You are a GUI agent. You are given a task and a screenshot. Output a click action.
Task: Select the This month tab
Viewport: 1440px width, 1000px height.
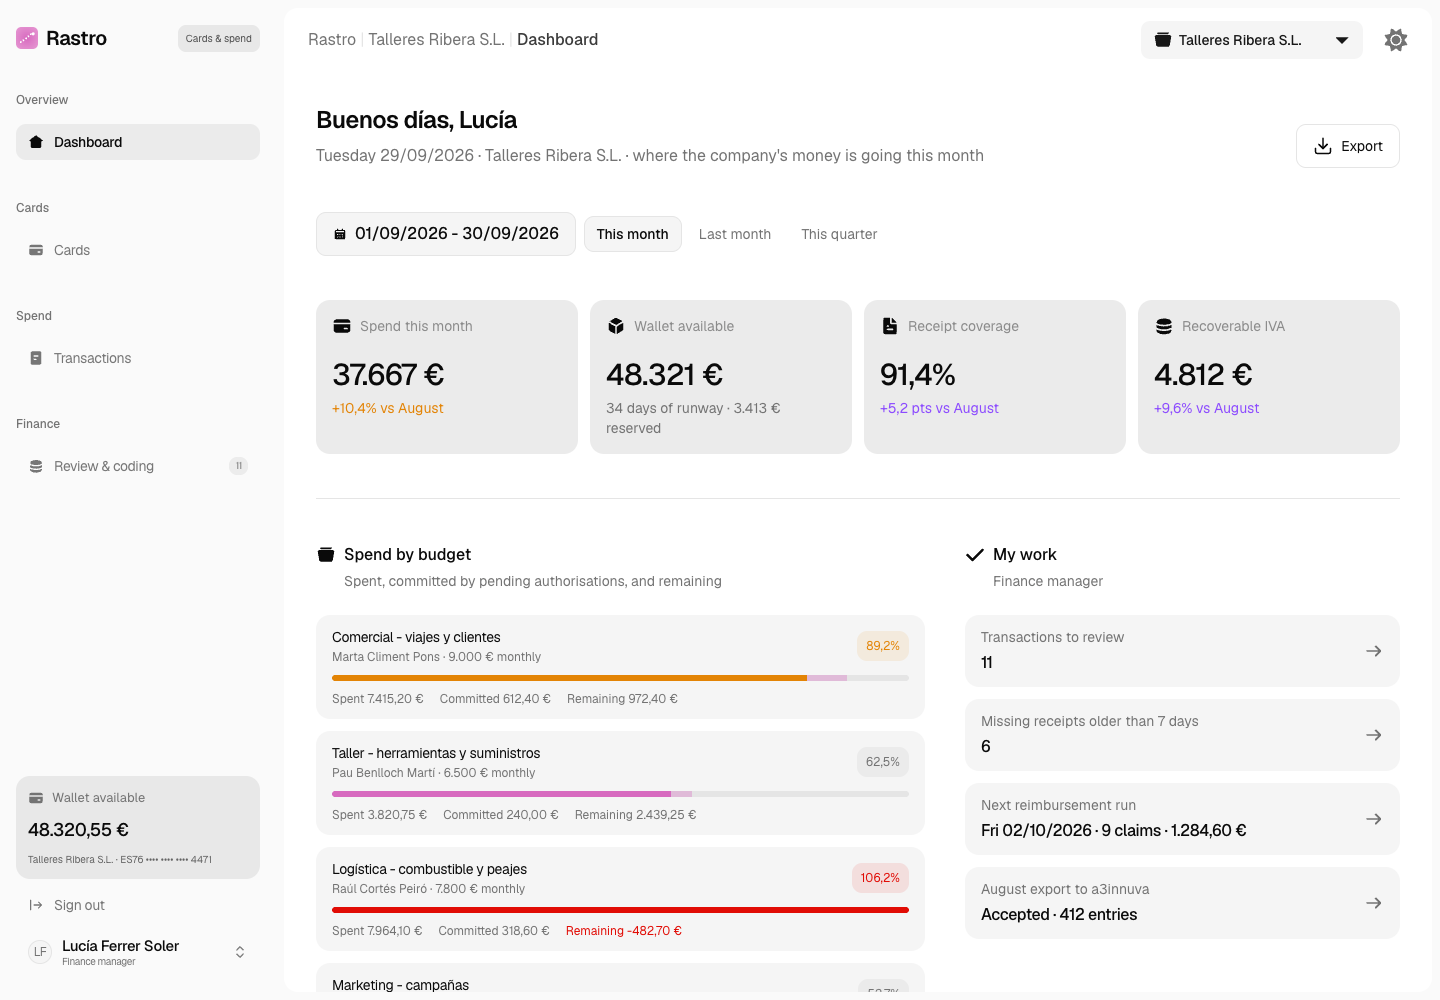pyautogui.click(x=633, y=234)
